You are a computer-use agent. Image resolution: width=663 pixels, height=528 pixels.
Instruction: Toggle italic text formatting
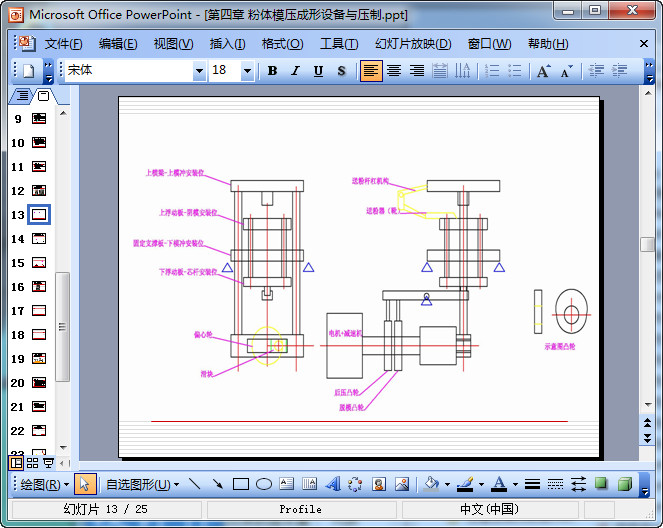point(295,71)
